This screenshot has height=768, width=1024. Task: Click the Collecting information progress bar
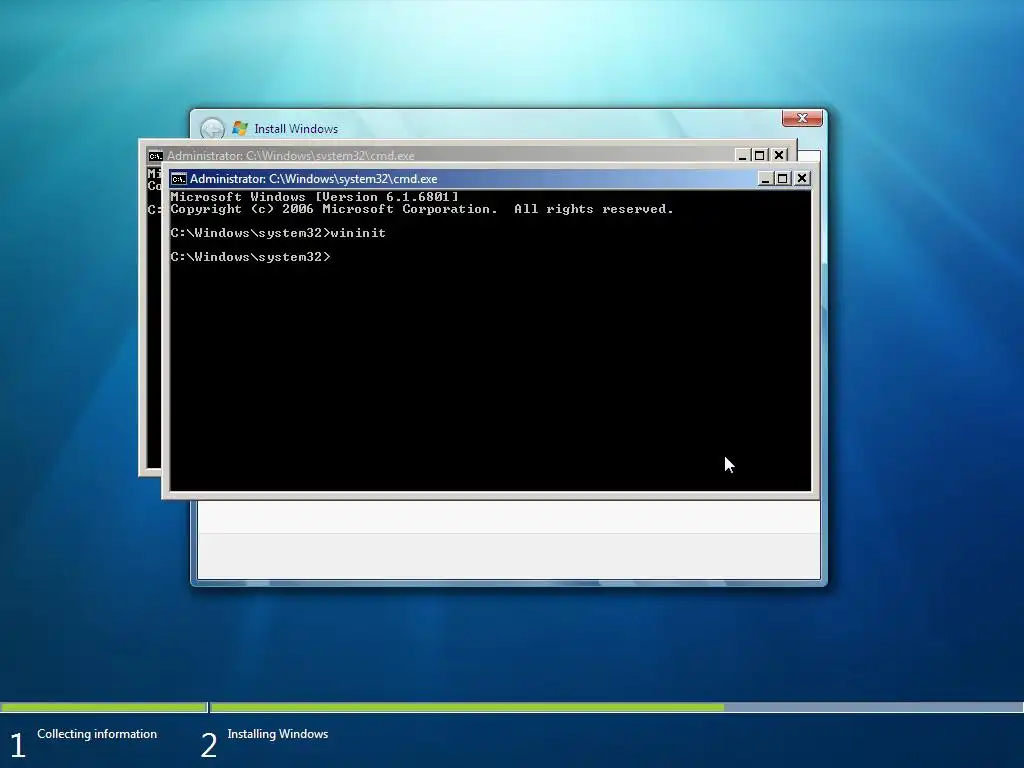(103, 707)
